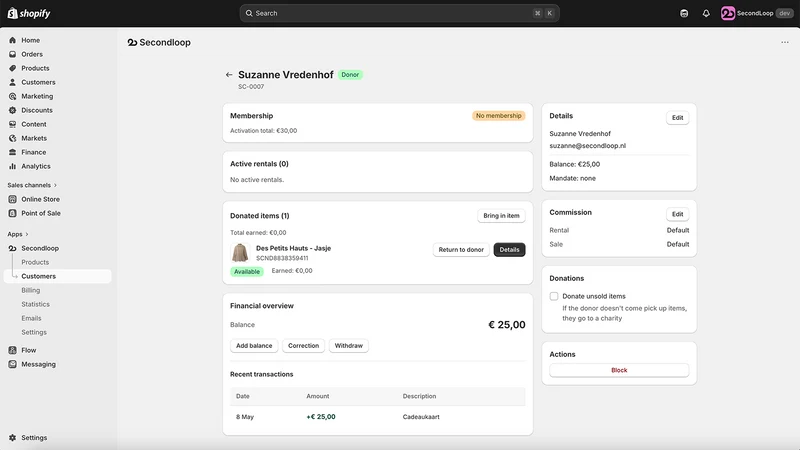Click the Cadeaukaart description cell
This screenshot has height=450, width=800.
coord(421,417)
